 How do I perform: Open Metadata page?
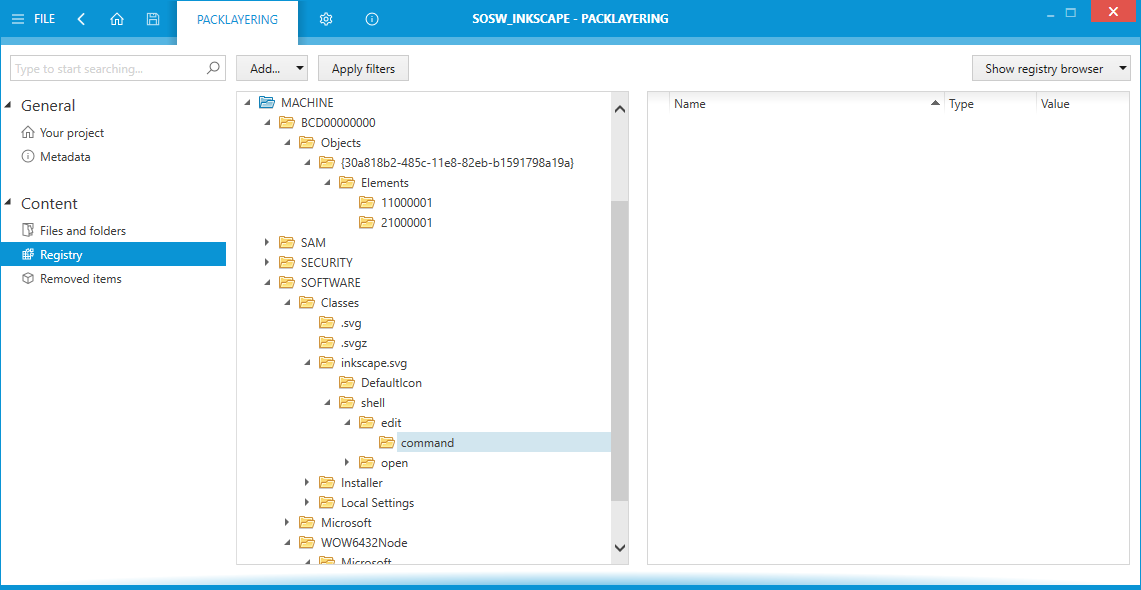(65, 156)
